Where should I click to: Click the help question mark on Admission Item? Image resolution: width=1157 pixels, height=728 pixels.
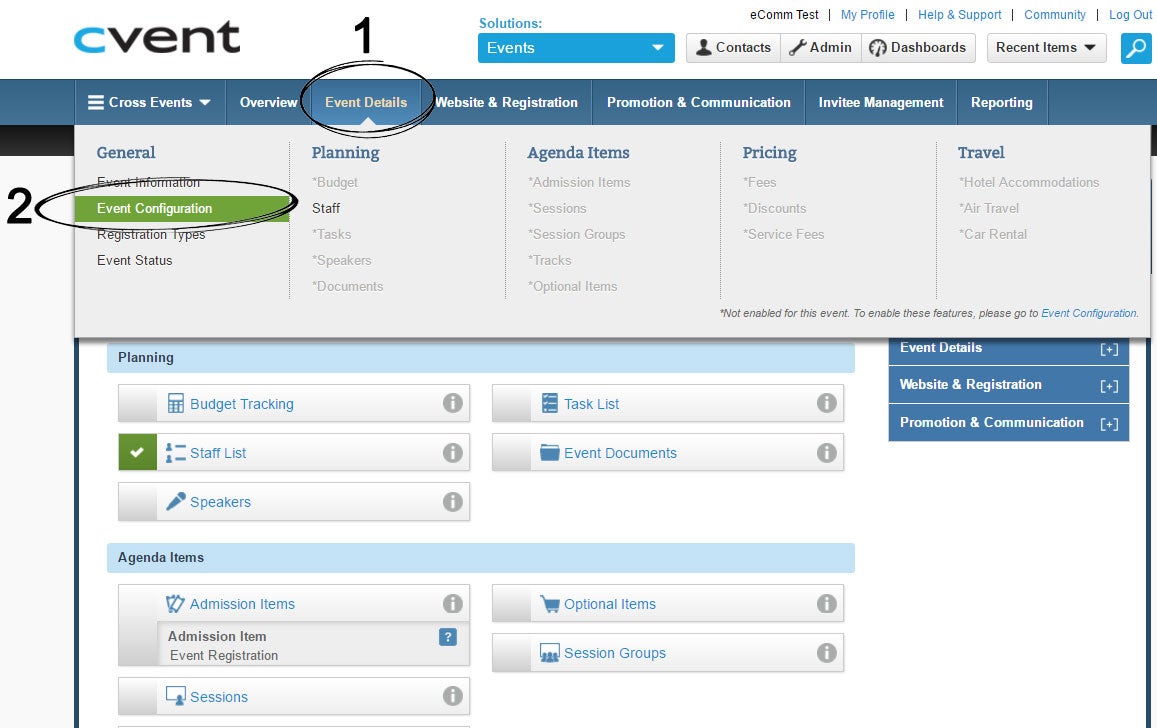[x=448, y=637]
